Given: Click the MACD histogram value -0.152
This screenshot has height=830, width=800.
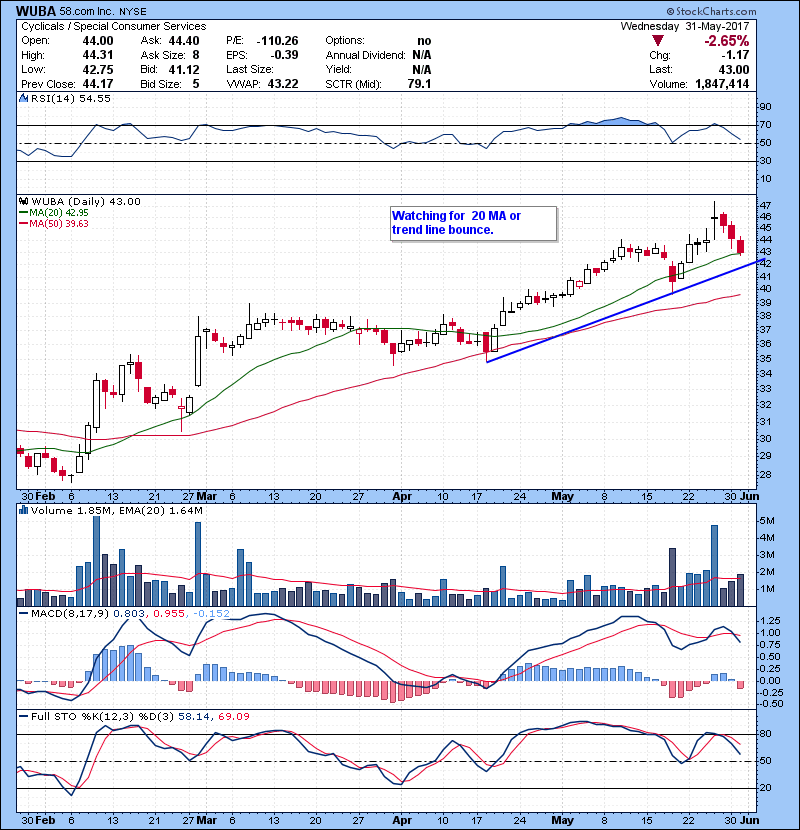Looking at the screenshot, I should [x=211, y=614].
